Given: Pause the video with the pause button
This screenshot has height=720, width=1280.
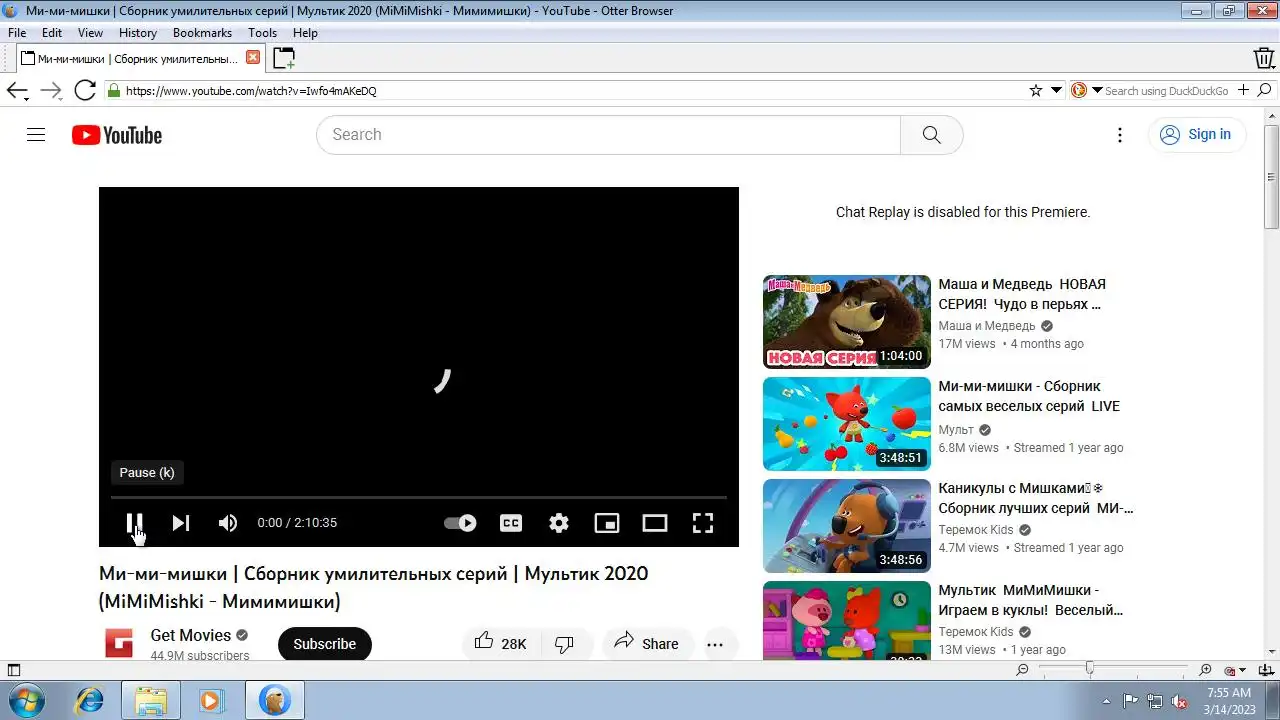Looking at the screenshot, I should click(x=134, y=522).
